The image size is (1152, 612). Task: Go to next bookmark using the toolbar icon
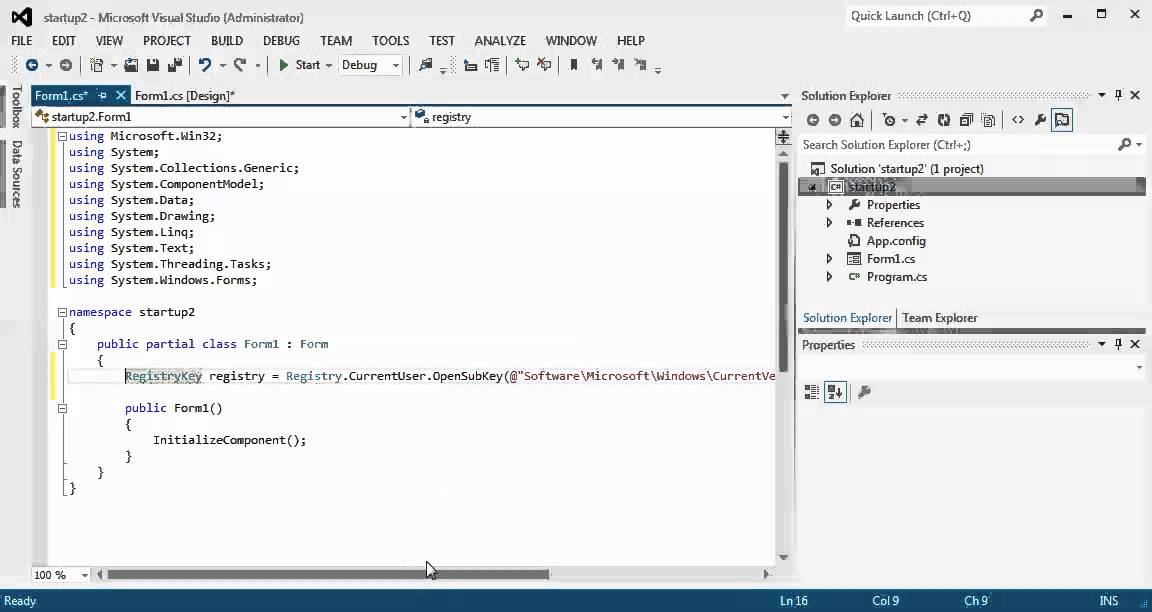tap(619, 65)
